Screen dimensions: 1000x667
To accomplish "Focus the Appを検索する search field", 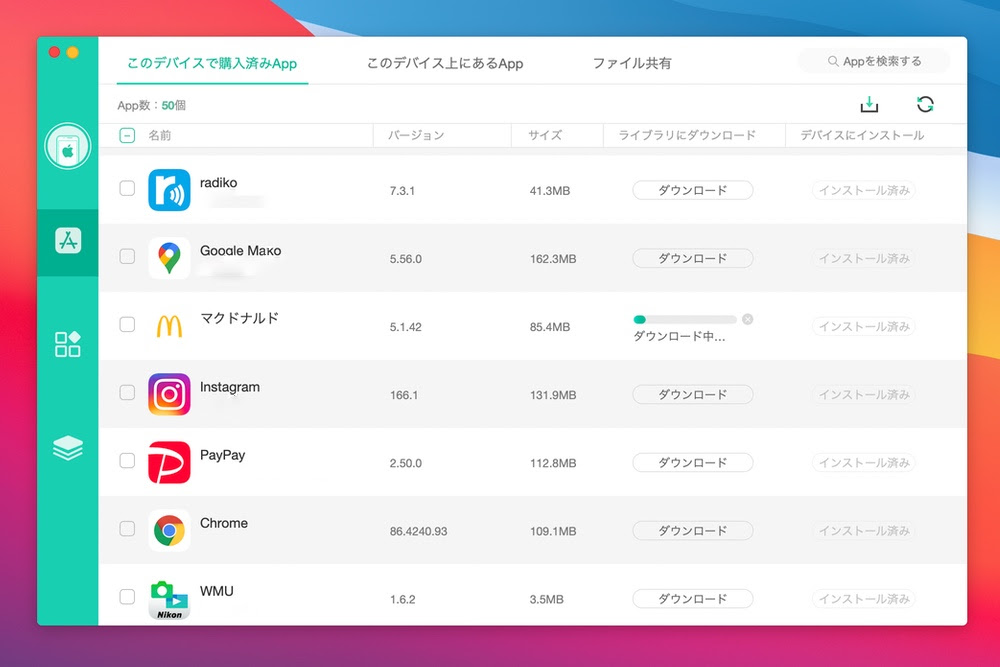I will pyautogui.click(x=874, y=61).
